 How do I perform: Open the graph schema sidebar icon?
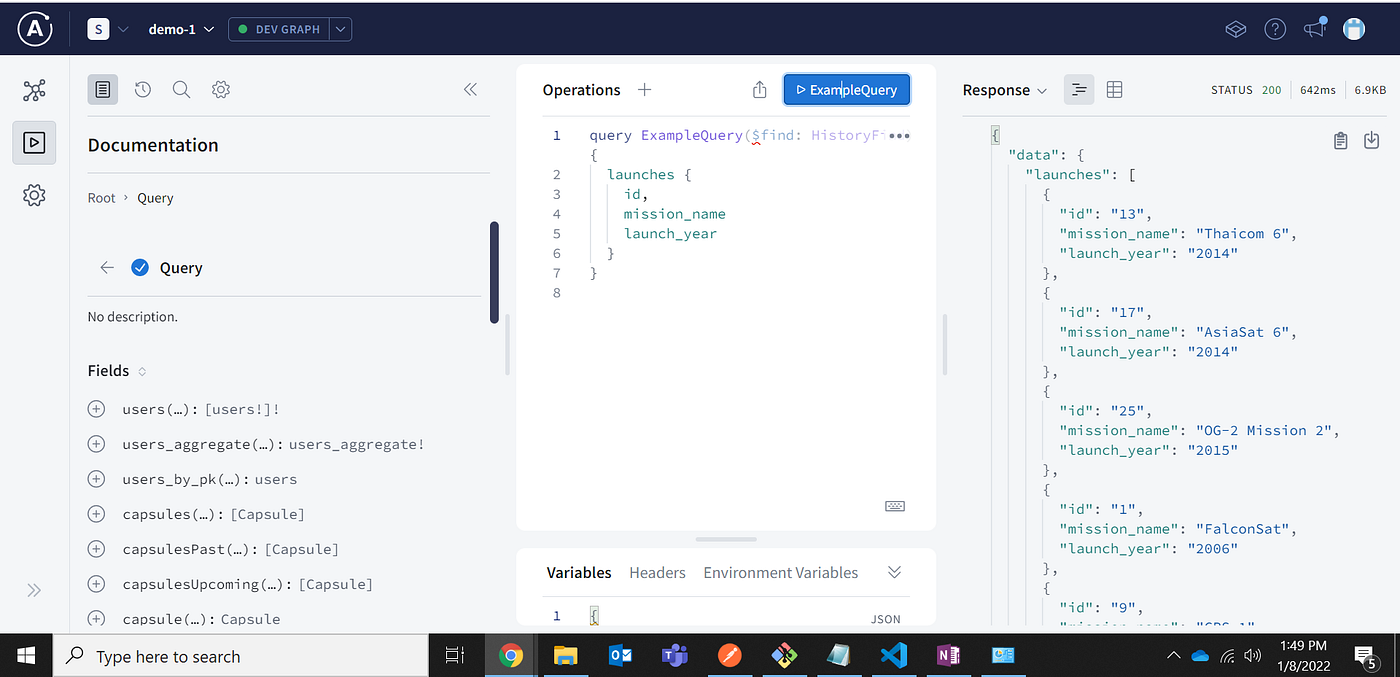coord(34,91)
